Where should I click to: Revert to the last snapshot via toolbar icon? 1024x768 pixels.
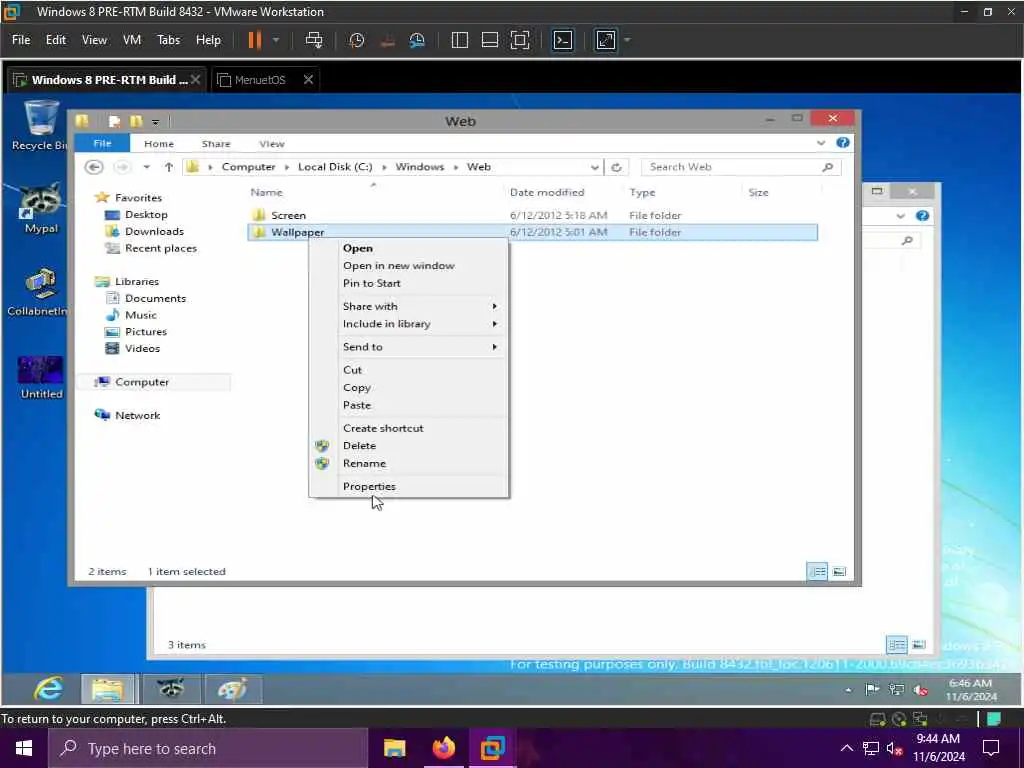(x=387, y=40)
